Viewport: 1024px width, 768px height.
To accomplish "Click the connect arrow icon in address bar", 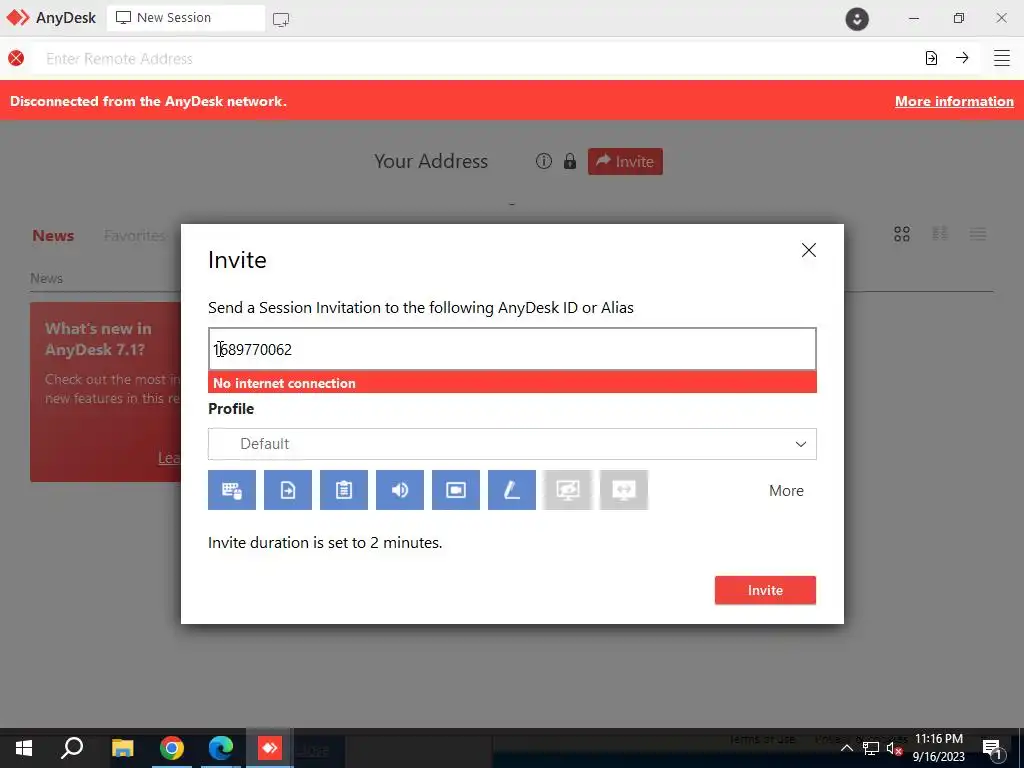I will [962, 57].
